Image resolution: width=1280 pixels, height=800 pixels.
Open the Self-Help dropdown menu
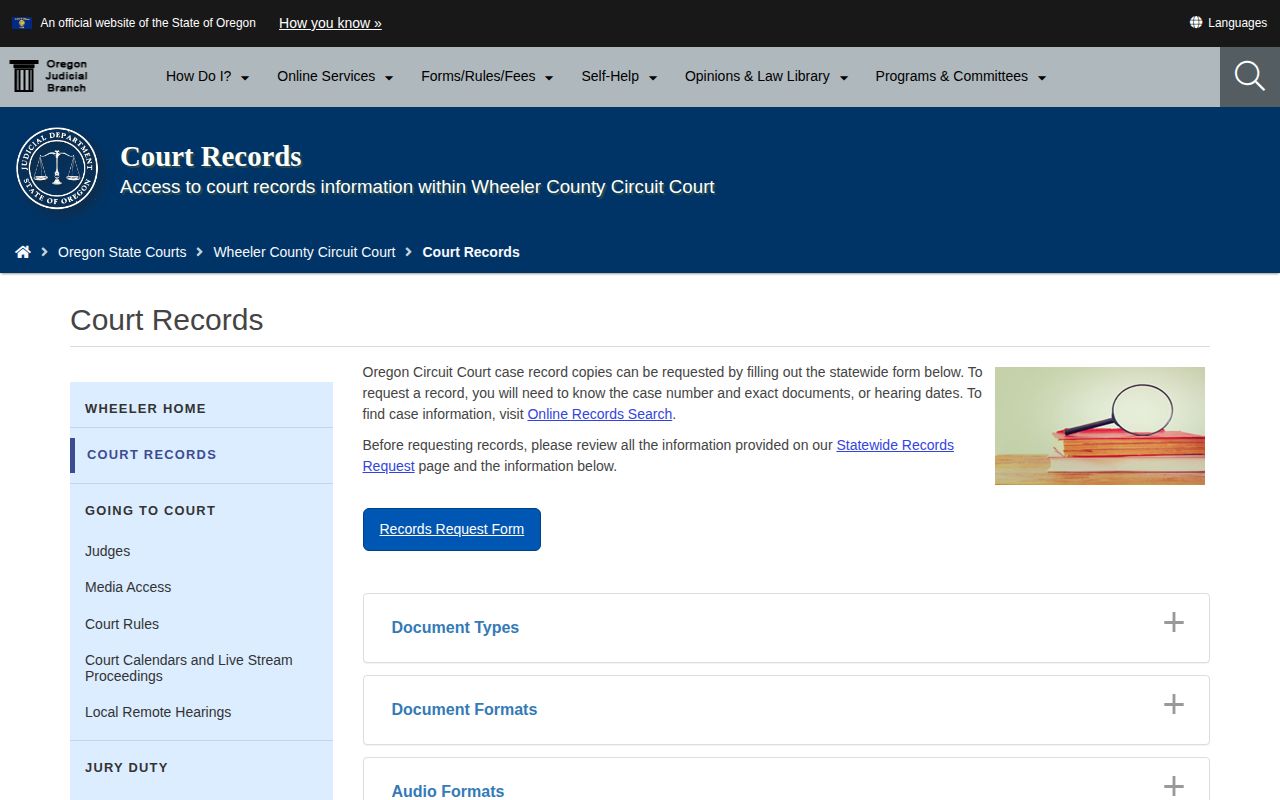pos(619,76)
